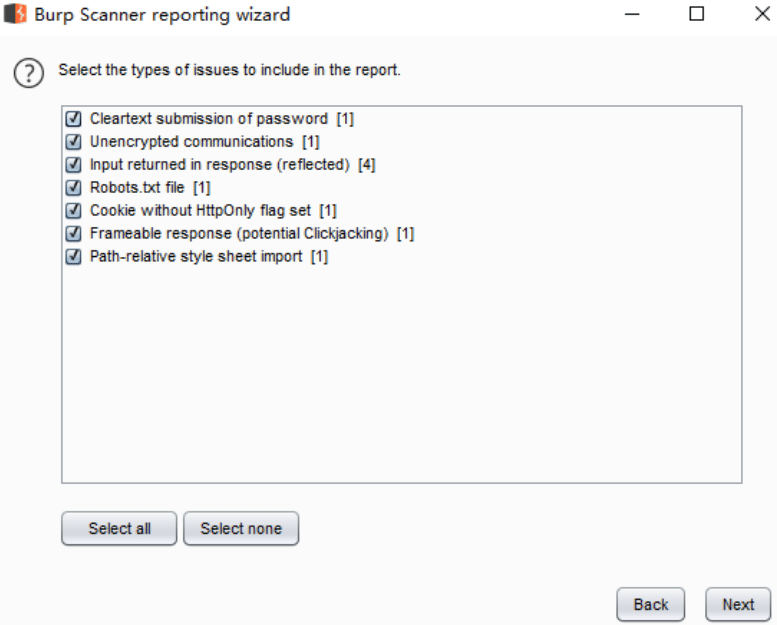Maximize the reporting wizard window
The width and height of the screenshot is (777, 625).
(x=697, y=14)
